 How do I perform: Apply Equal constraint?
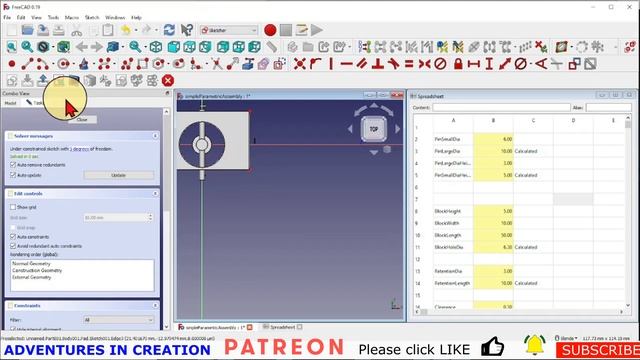409,64
